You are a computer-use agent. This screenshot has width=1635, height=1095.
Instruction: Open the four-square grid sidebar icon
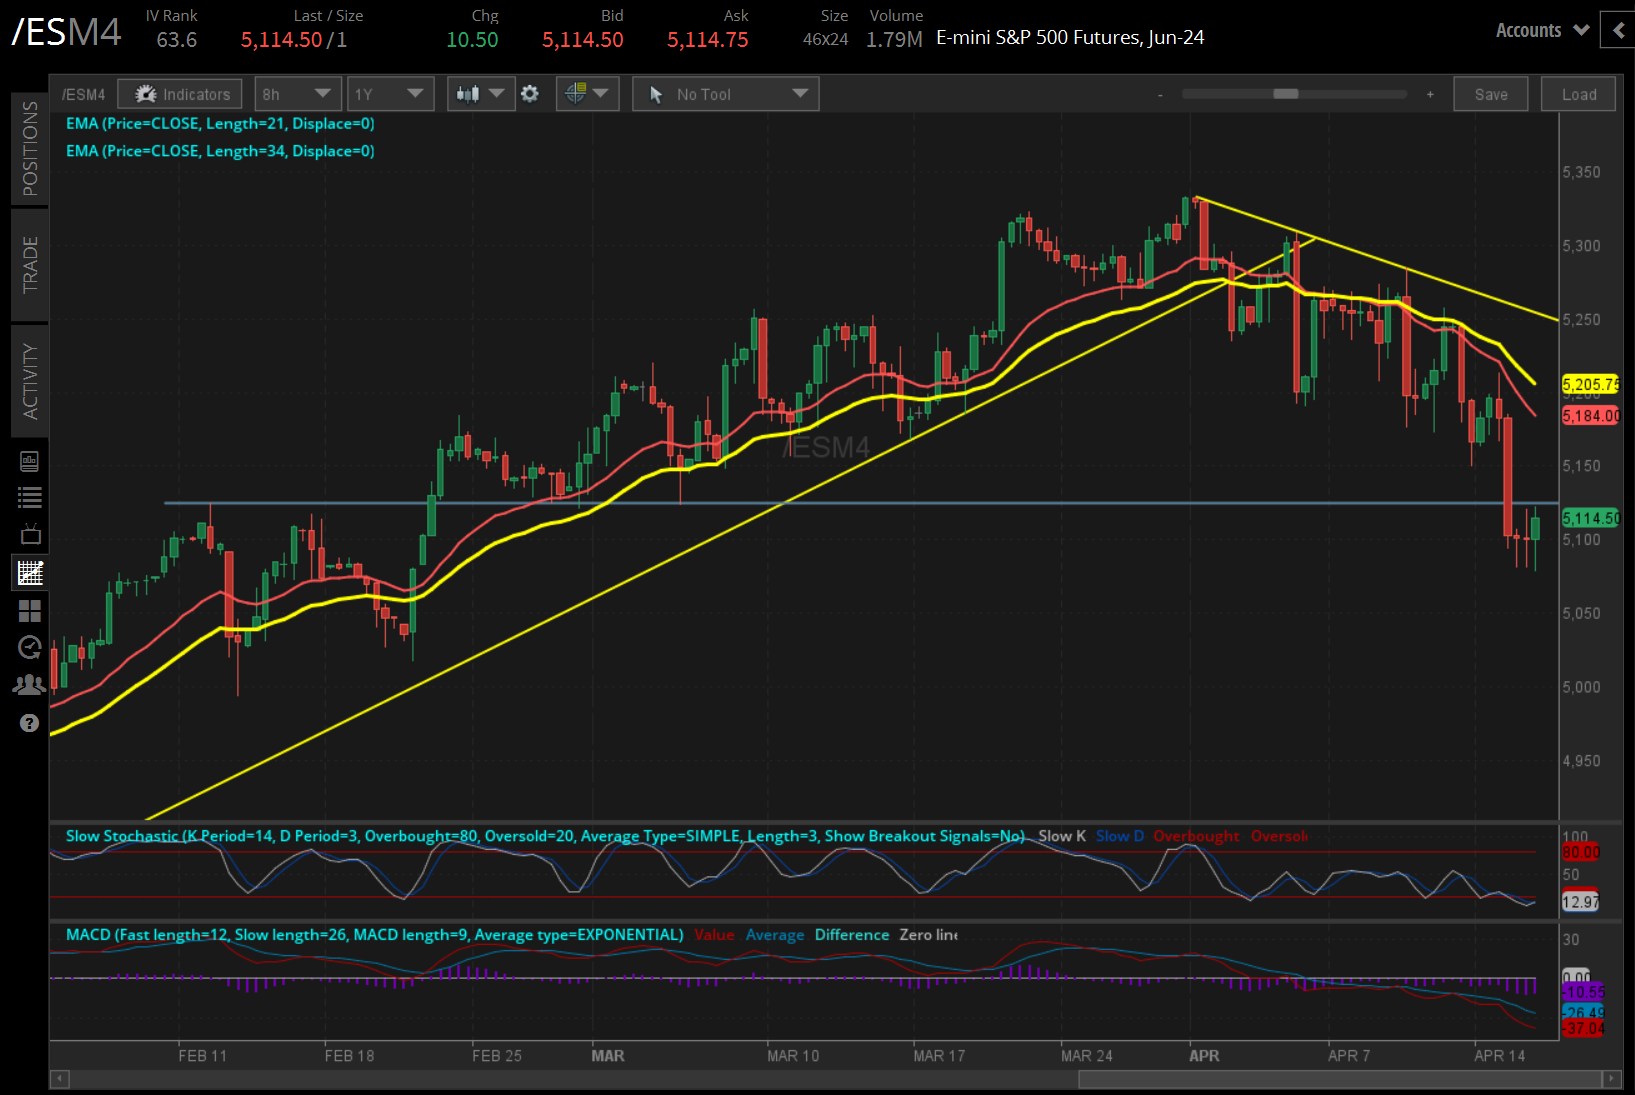(x=30, y=611)
